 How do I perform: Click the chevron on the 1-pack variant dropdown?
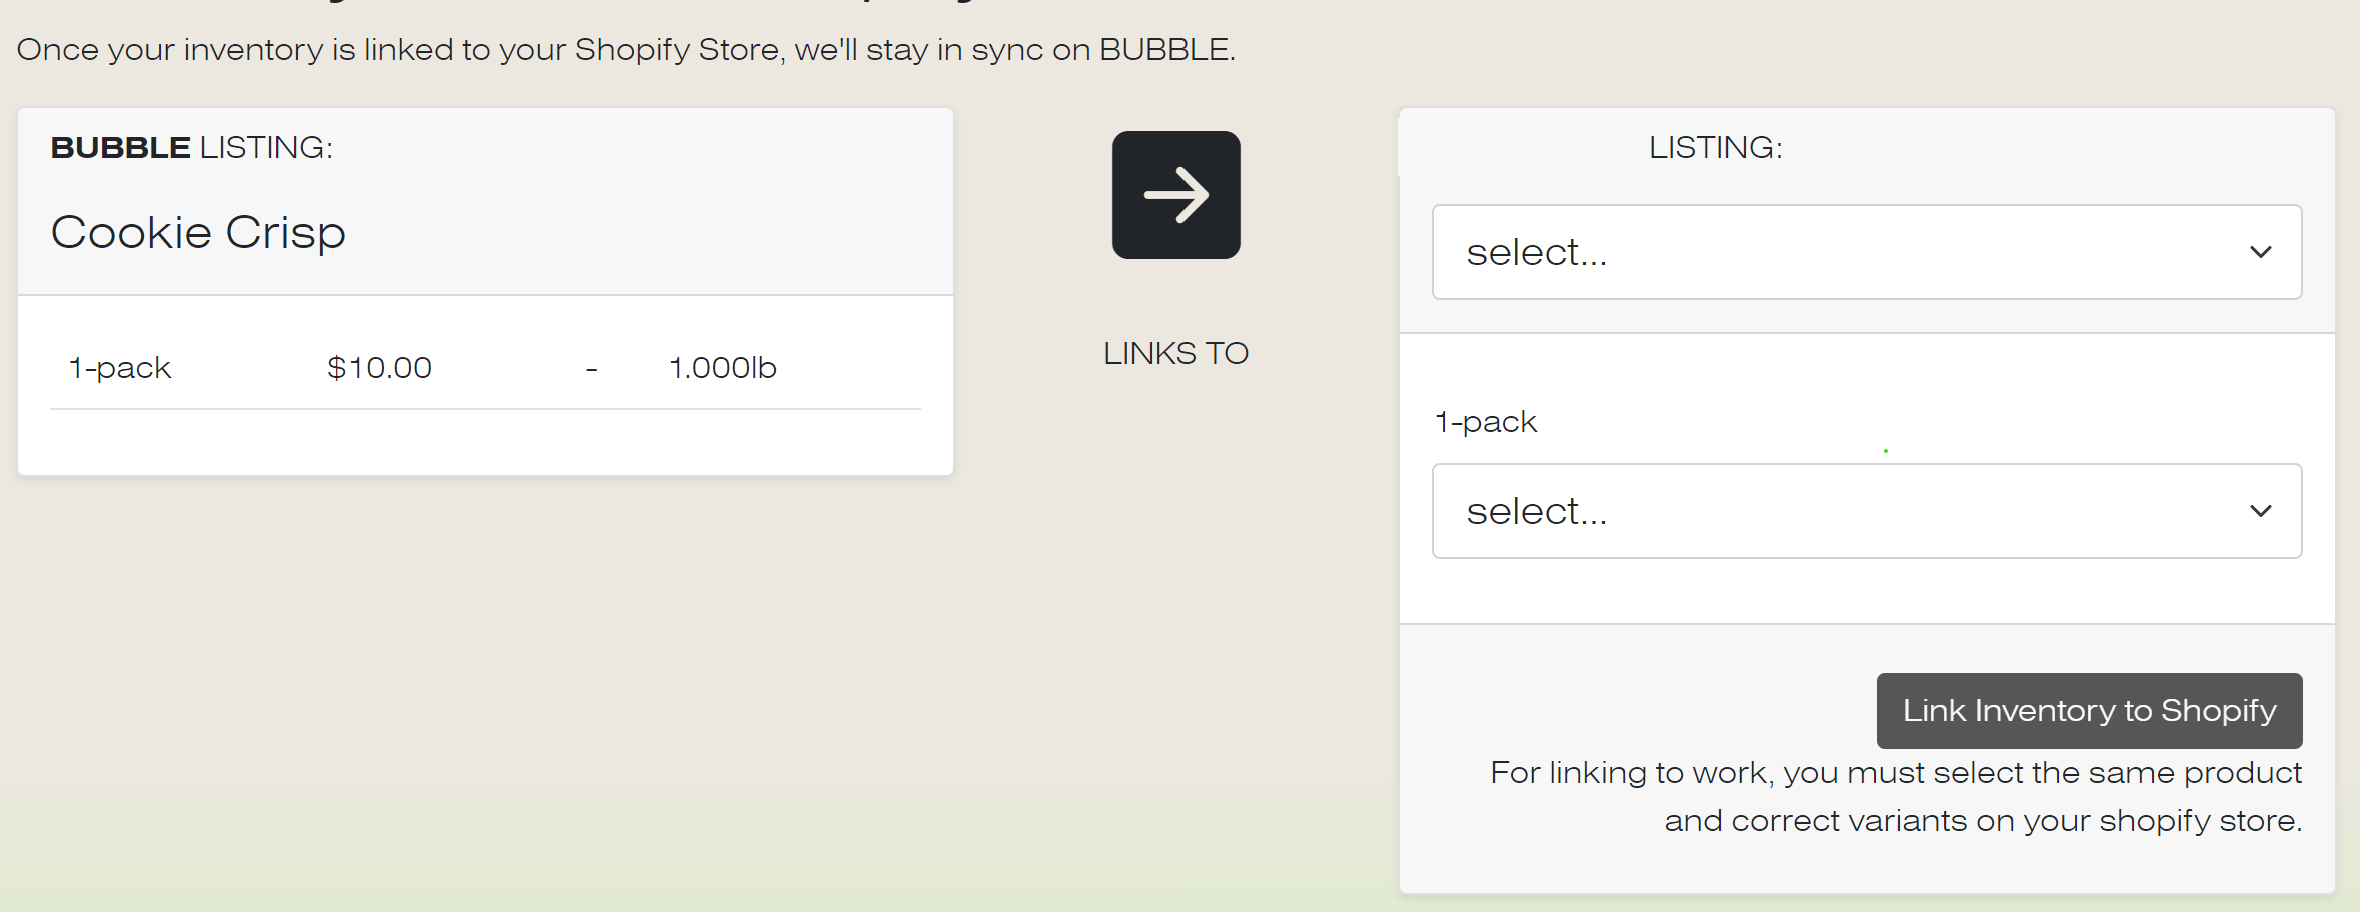[x=2260, y=511]
